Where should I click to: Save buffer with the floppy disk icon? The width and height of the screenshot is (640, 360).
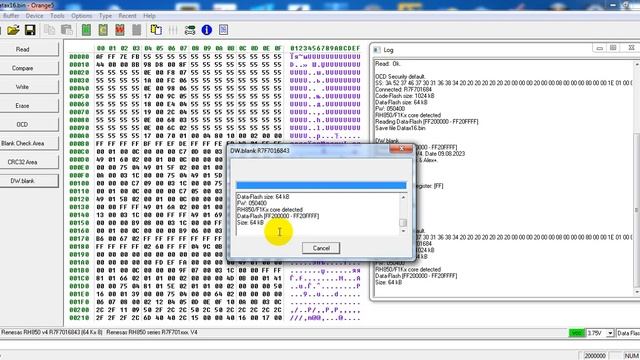coord(30,30)
